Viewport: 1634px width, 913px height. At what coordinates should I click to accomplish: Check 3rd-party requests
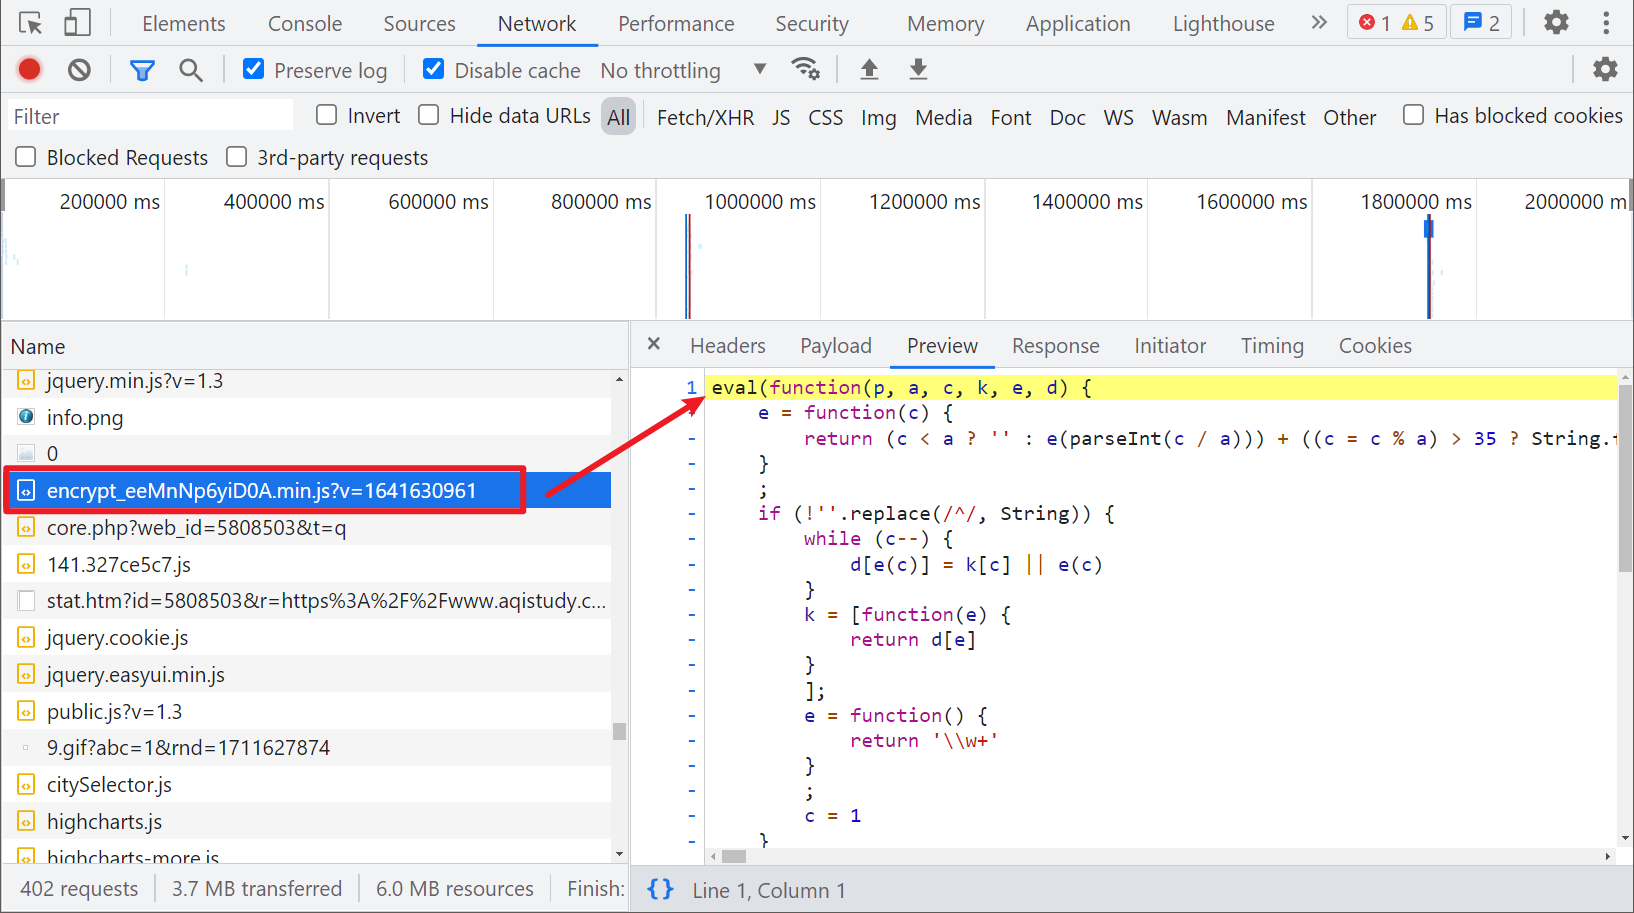pyautogui.click(x=236, y=157)
